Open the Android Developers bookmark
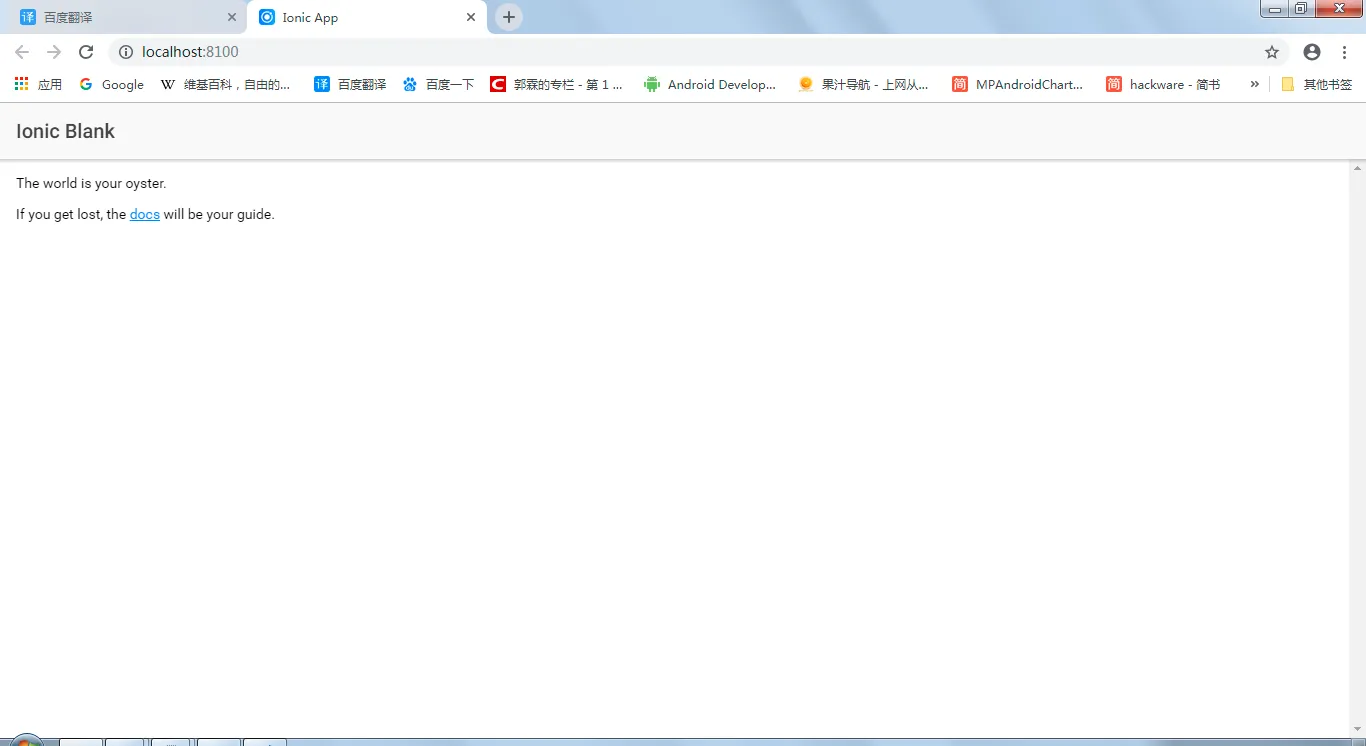Viewport: 1366px width, 746px height. (x=710, y=85)
